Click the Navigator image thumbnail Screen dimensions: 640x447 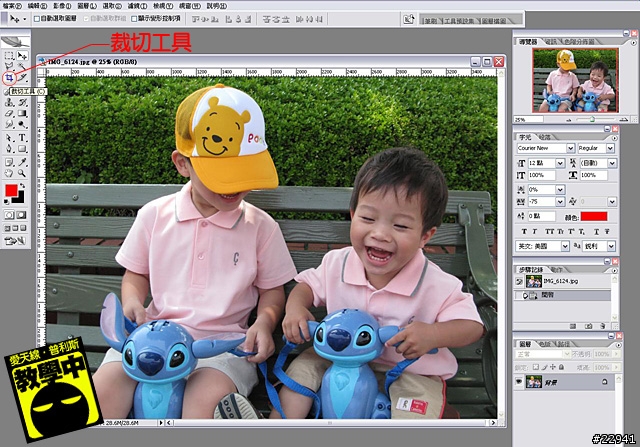[575, 80]
